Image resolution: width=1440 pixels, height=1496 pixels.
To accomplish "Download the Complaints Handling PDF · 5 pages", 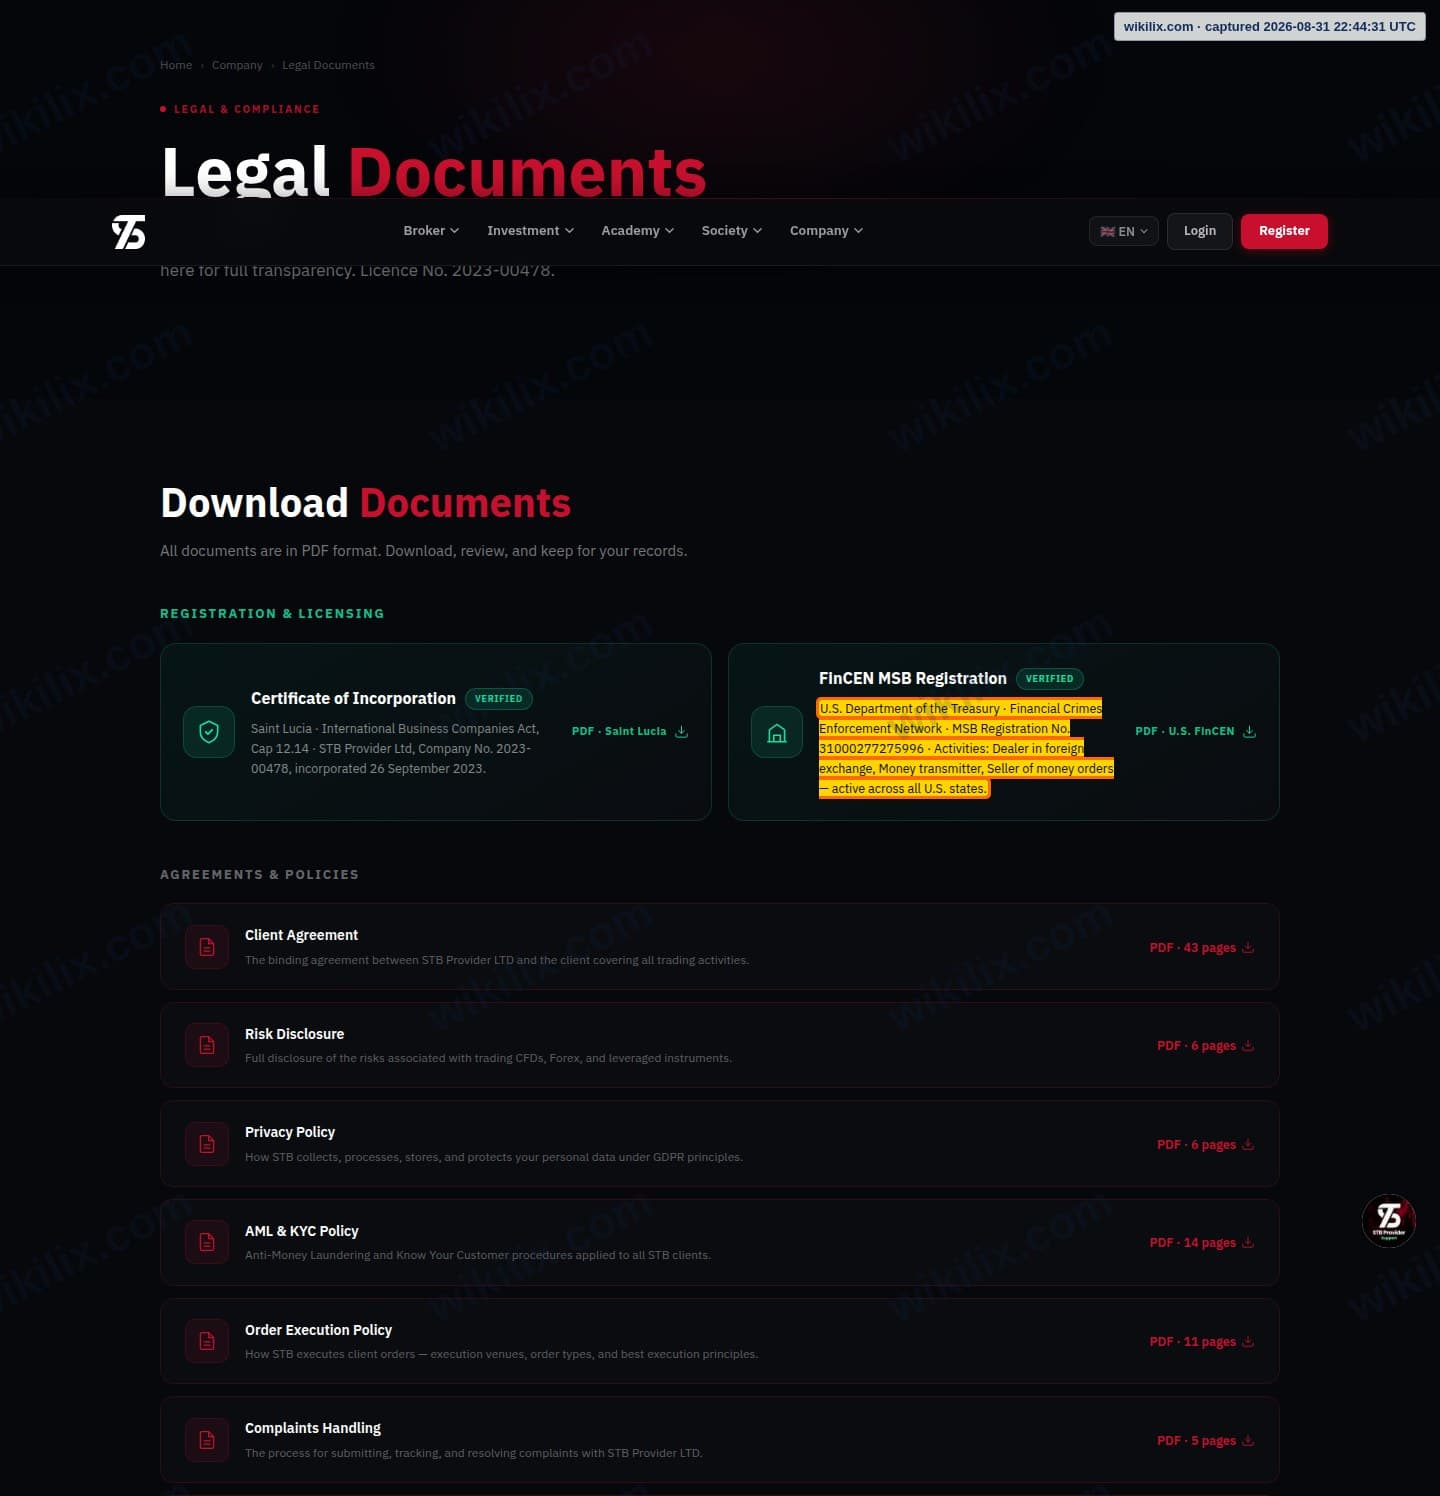I will click(x=1206, y=1440).
